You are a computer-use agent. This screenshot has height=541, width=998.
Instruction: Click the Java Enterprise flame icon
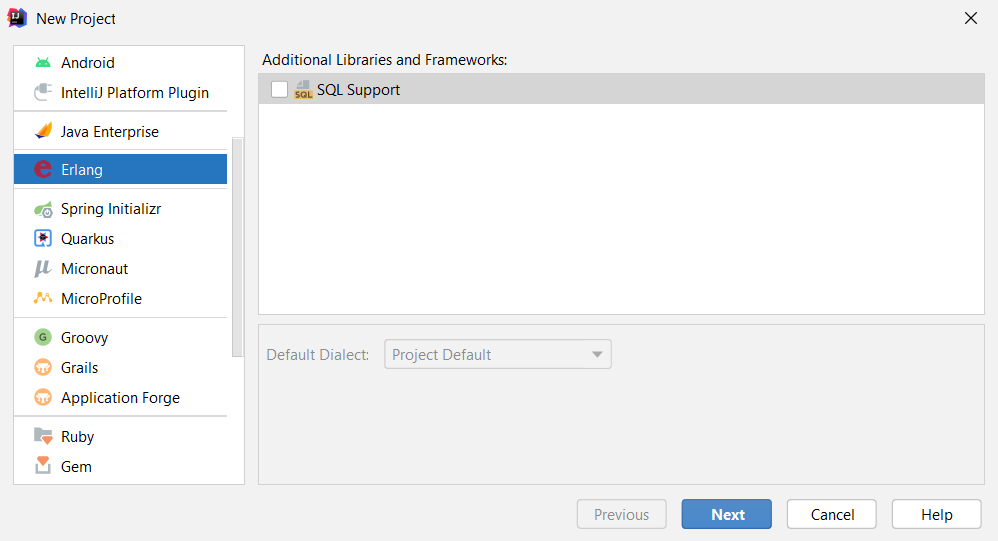coord(43,131)
